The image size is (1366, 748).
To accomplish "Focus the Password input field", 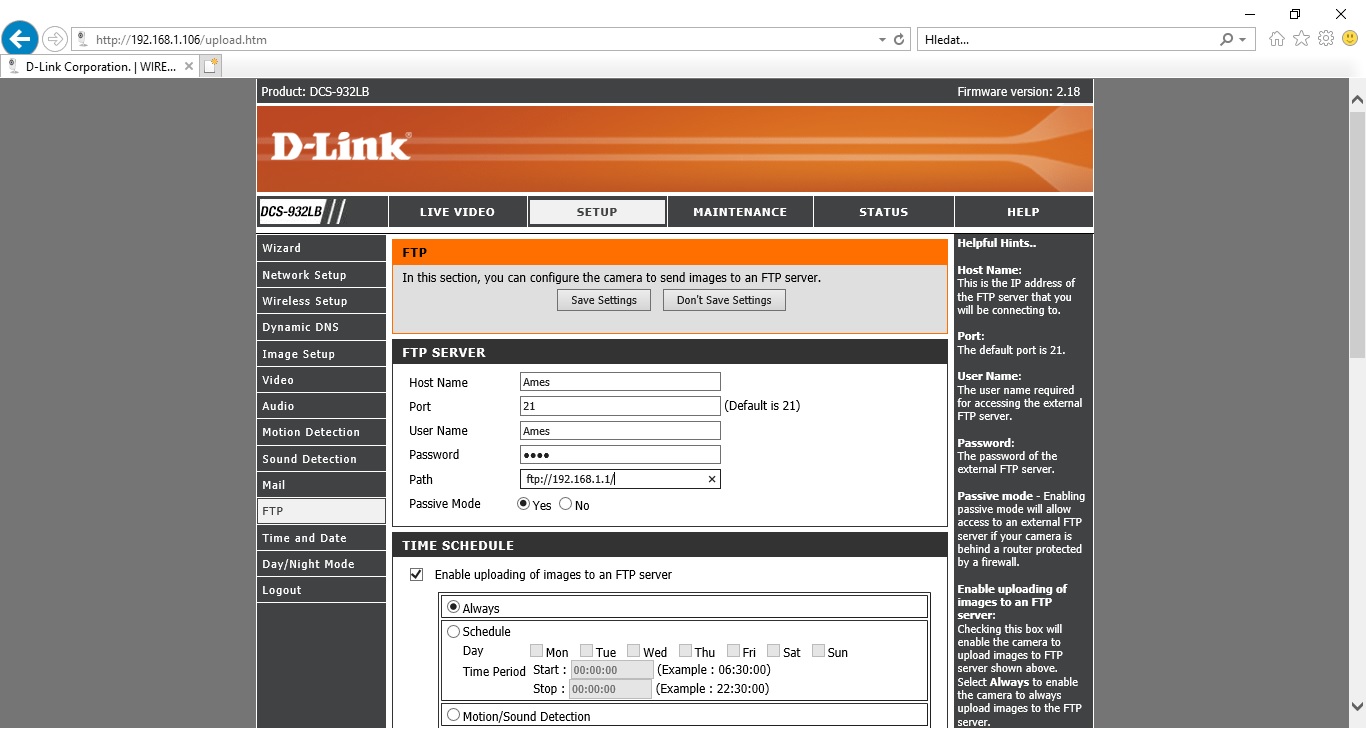I will (620, 455).
